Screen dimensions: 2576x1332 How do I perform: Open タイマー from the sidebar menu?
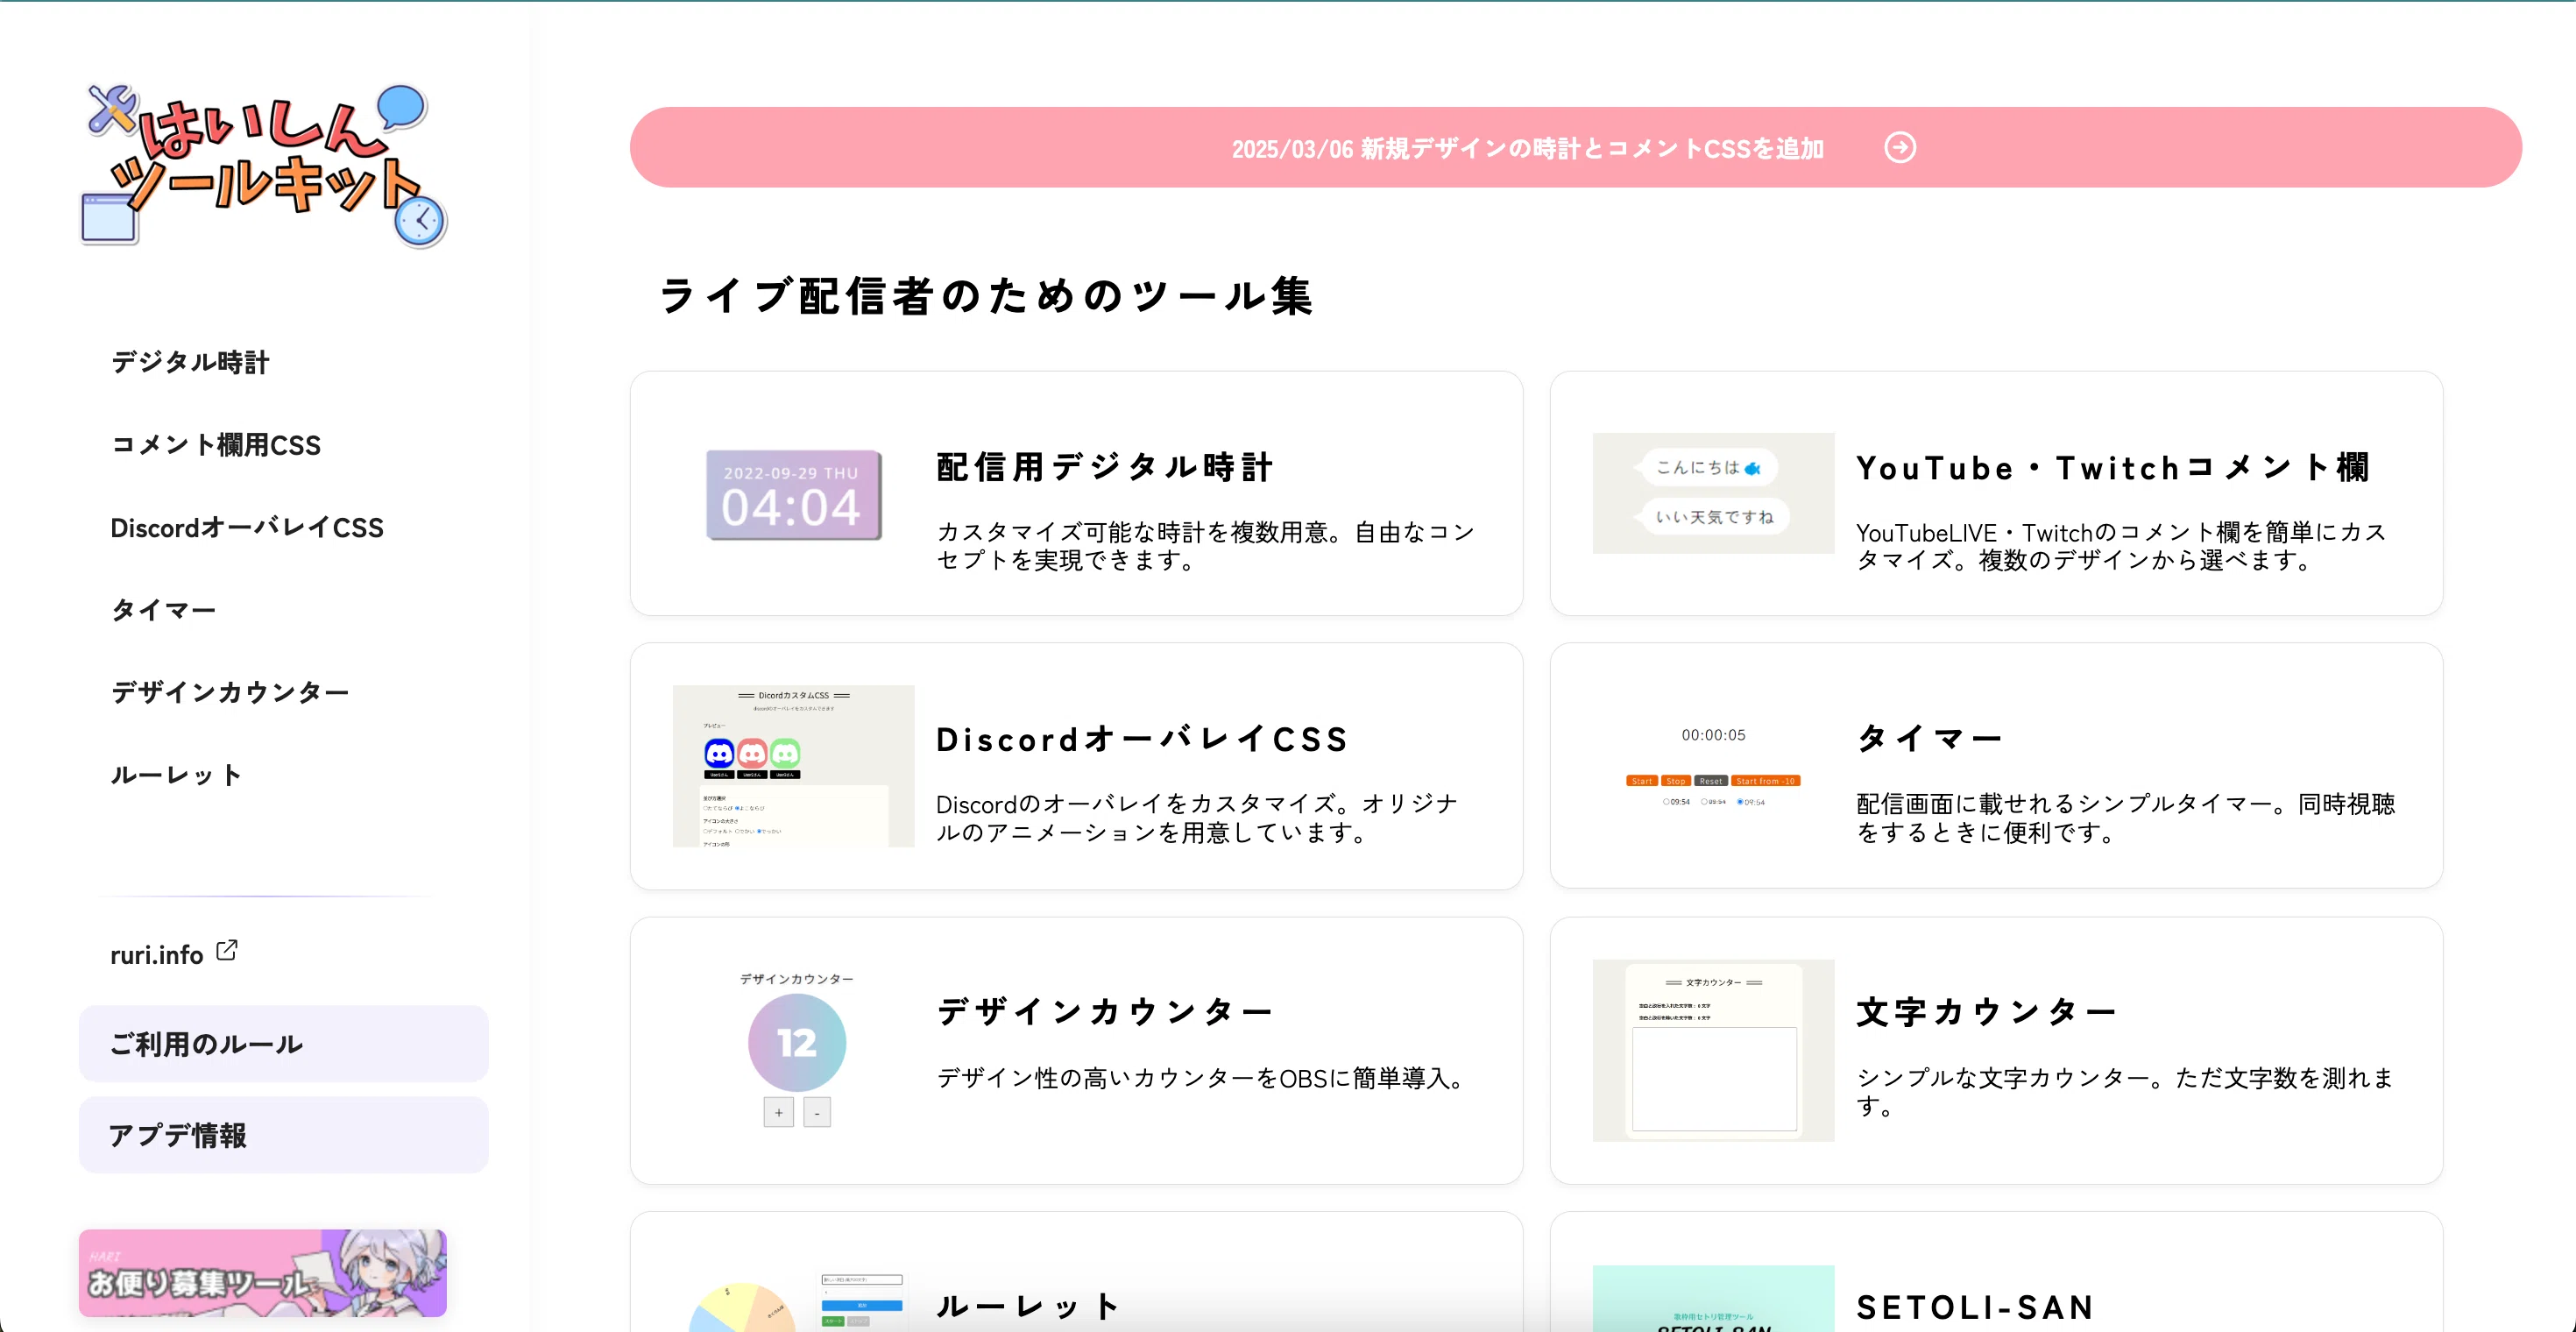pyautogui.click(x=163, y=610)
